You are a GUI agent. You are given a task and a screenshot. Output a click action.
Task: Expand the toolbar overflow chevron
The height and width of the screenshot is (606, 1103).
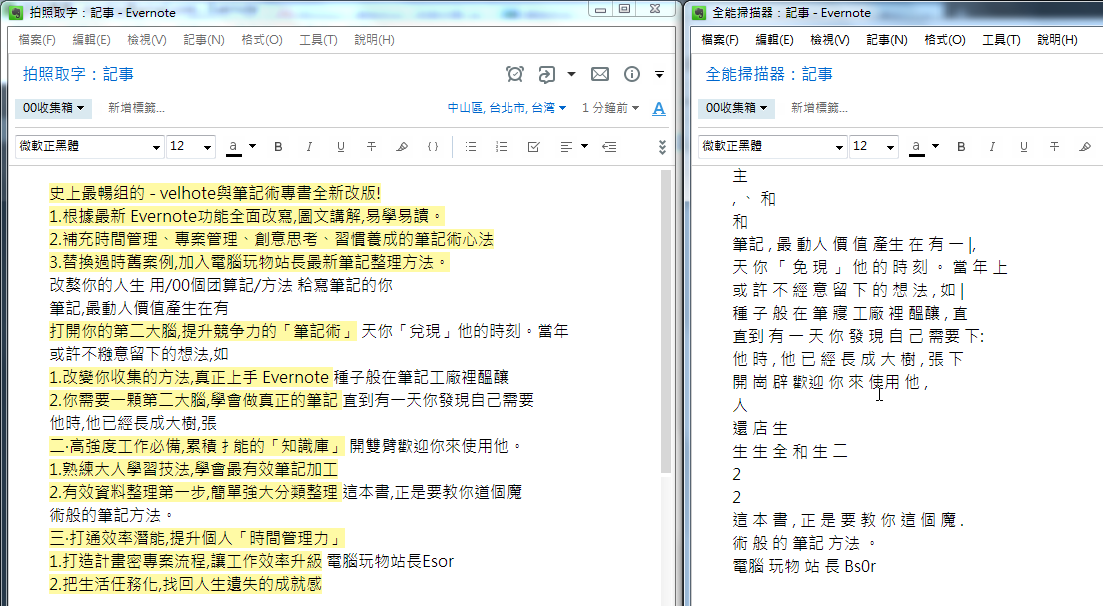(661, 146)
